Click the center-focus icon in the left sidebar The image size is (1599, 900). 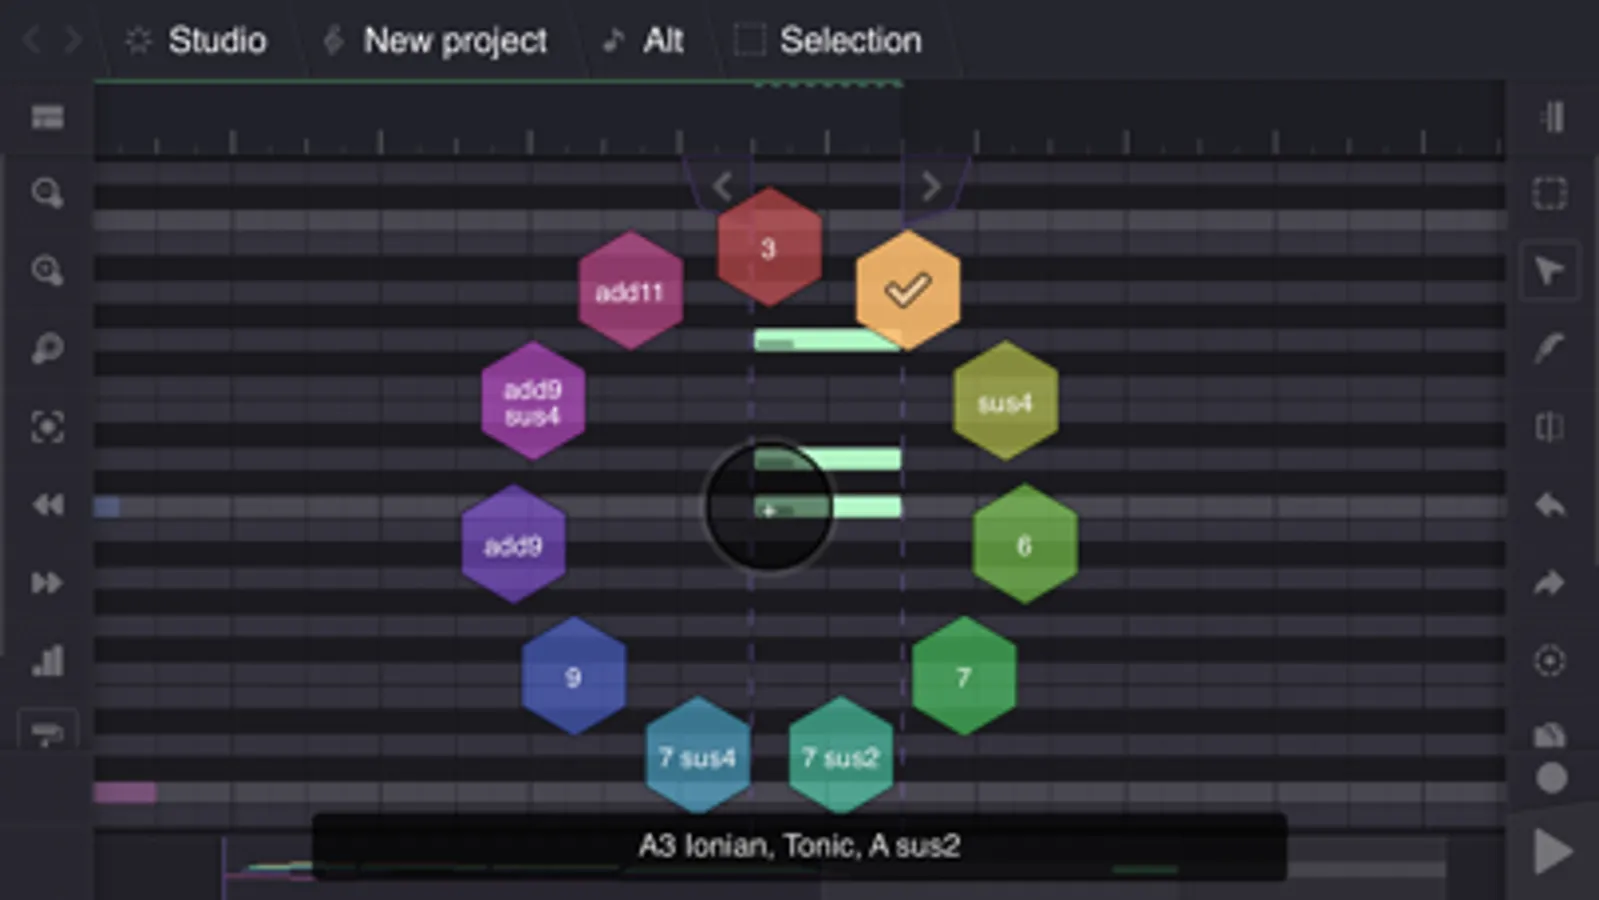45,427
